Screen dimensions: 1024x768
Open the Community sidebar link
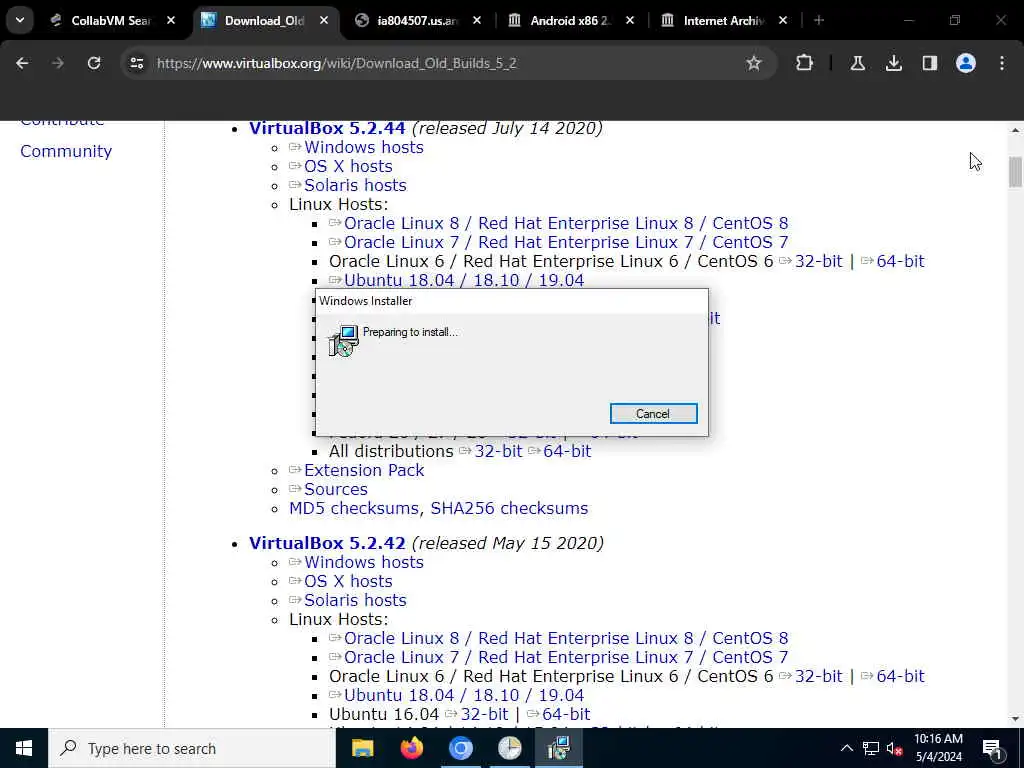point(66,151)
